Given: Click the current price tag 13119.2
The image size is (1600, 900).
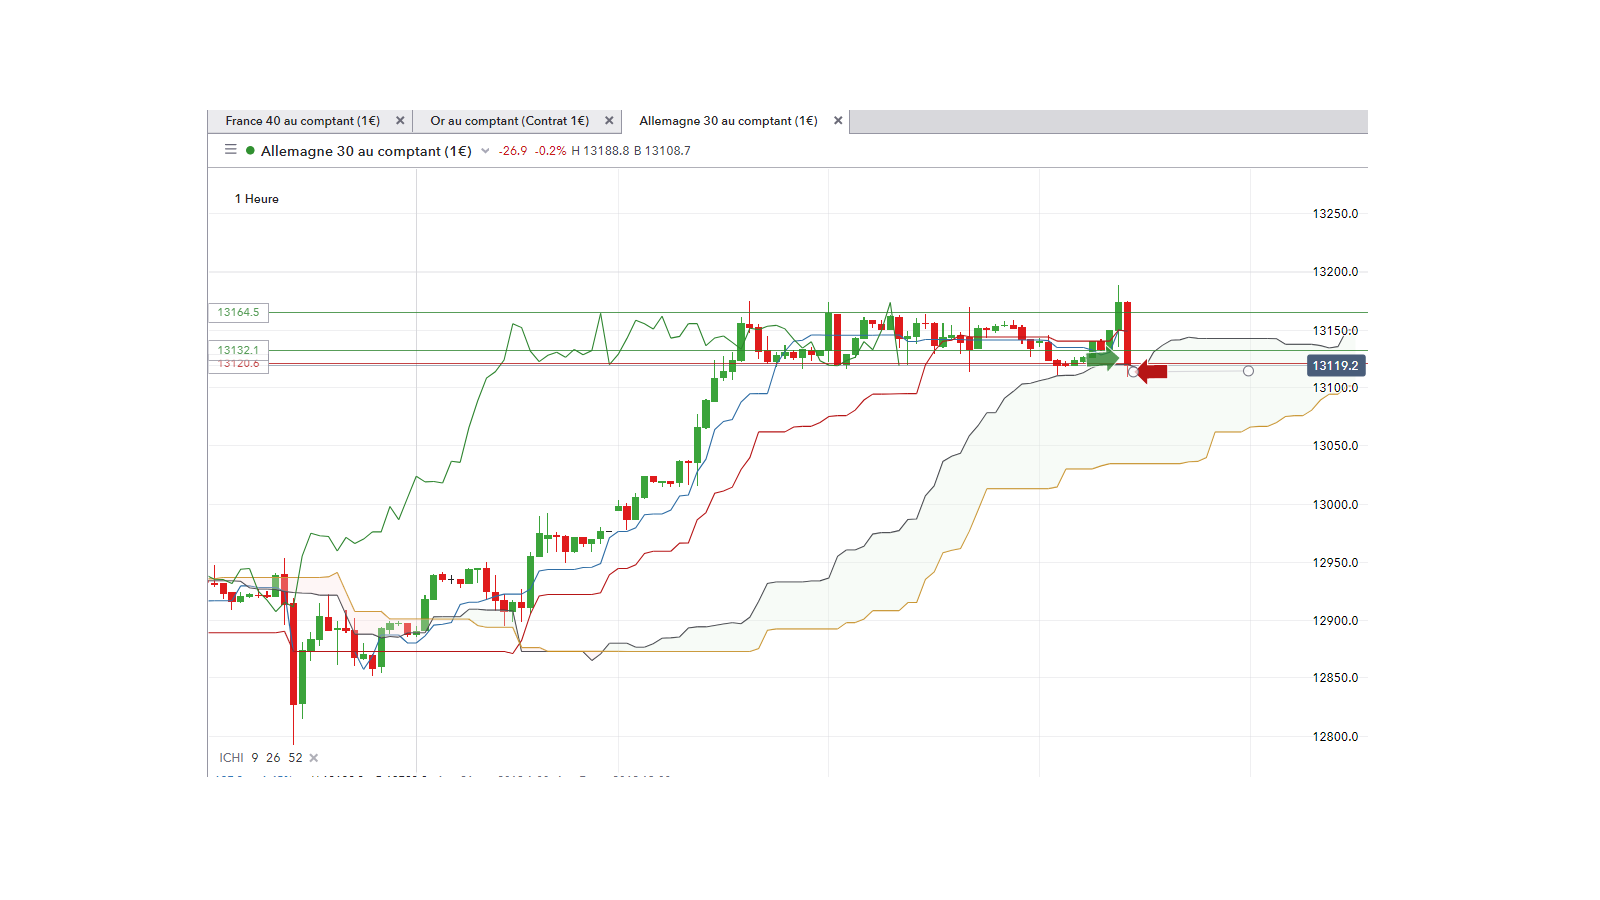Looking at the screenshot, I should [1336, 366].
